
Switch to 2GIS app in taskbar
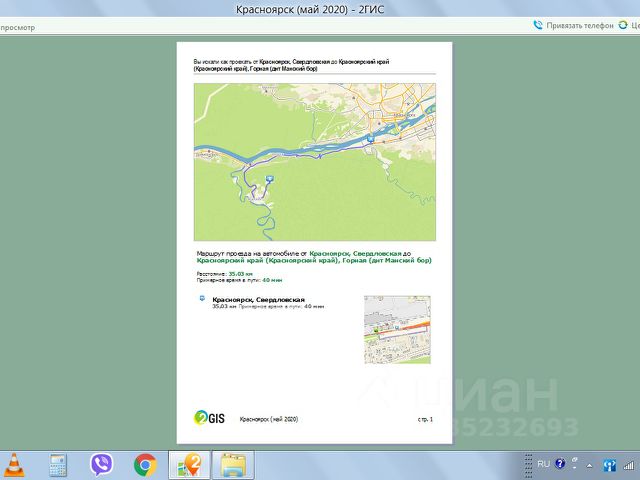[x=189, y=464]
